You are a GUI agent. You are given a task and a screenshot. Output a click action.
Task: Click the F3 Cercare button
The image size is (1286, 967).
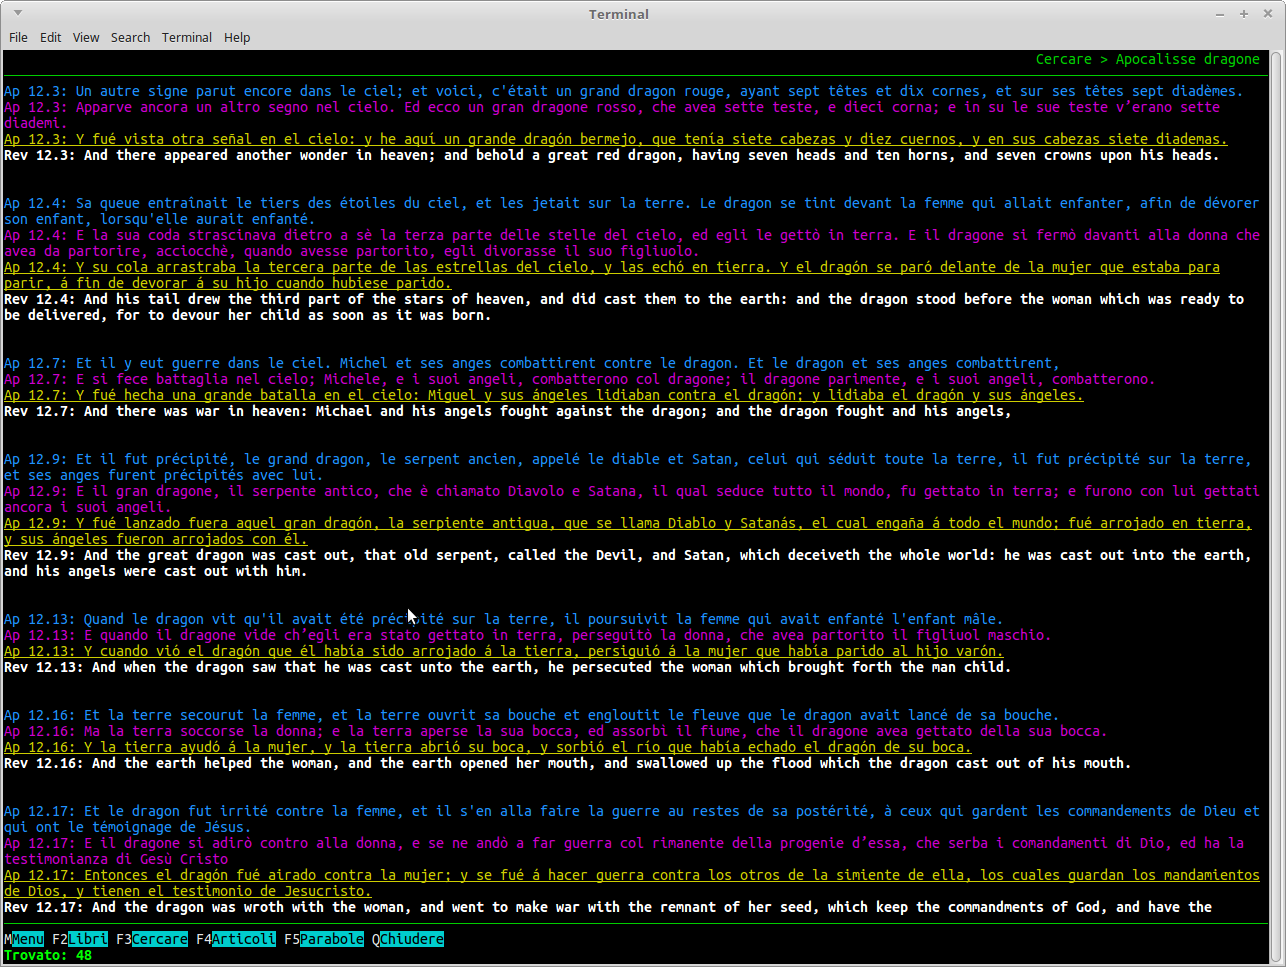(x=152, y=939)
